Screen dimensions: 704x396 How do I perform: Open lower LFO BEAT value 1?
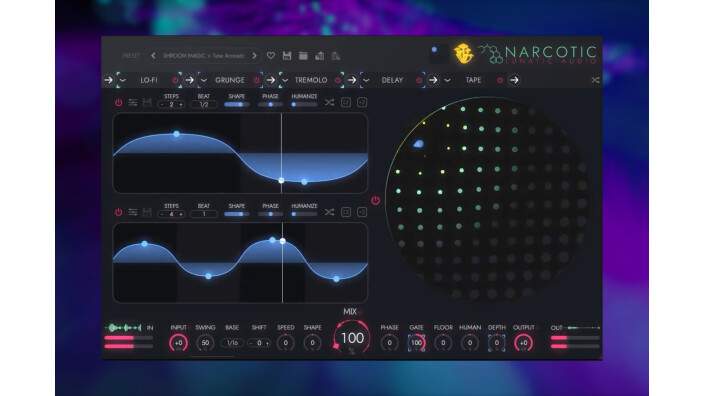[204, 214]
